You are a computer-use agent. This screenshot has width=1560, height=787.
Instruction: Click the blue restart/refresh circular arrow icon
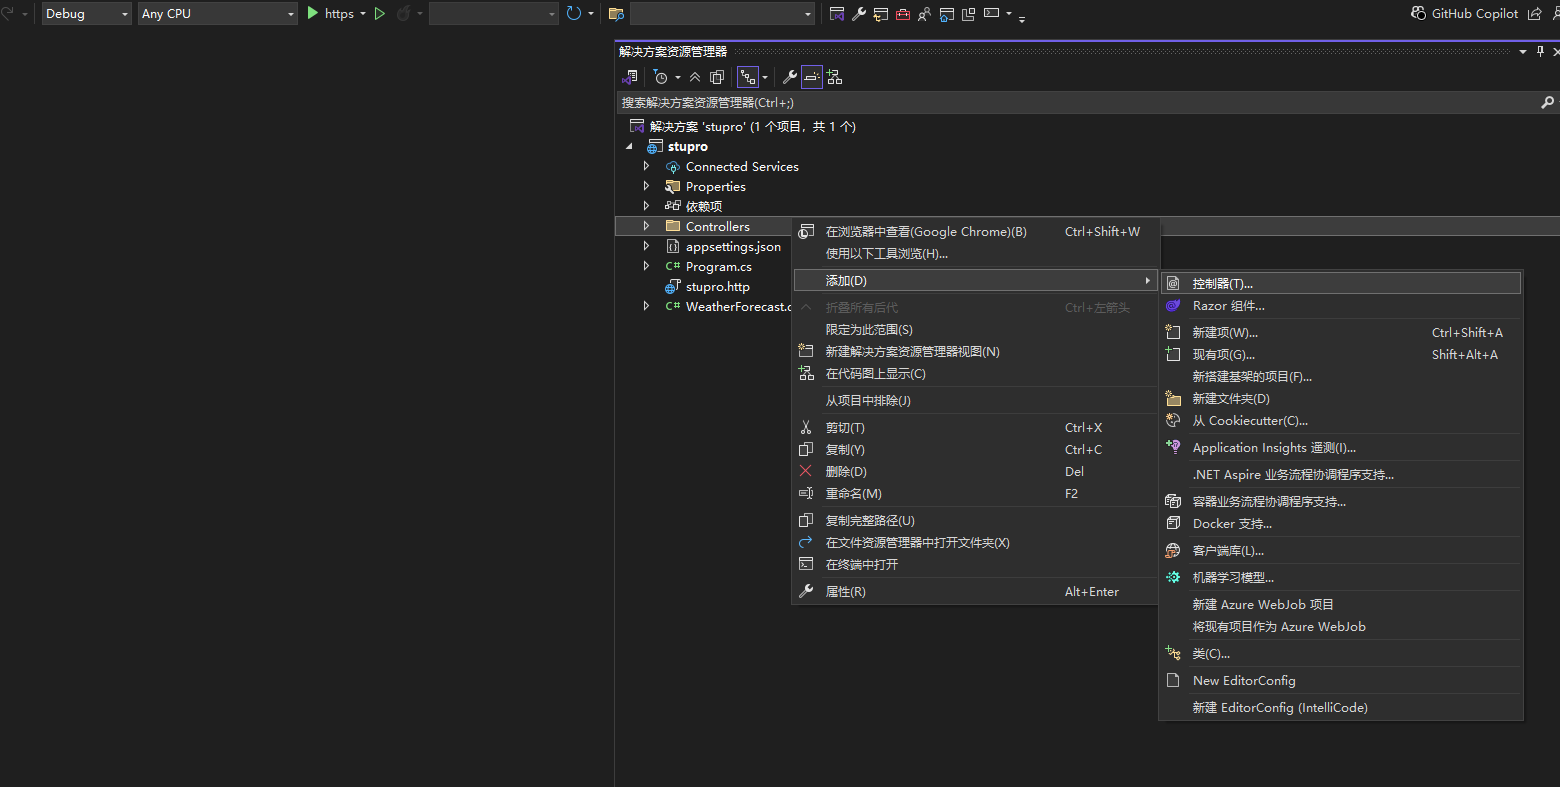(573, 13)
